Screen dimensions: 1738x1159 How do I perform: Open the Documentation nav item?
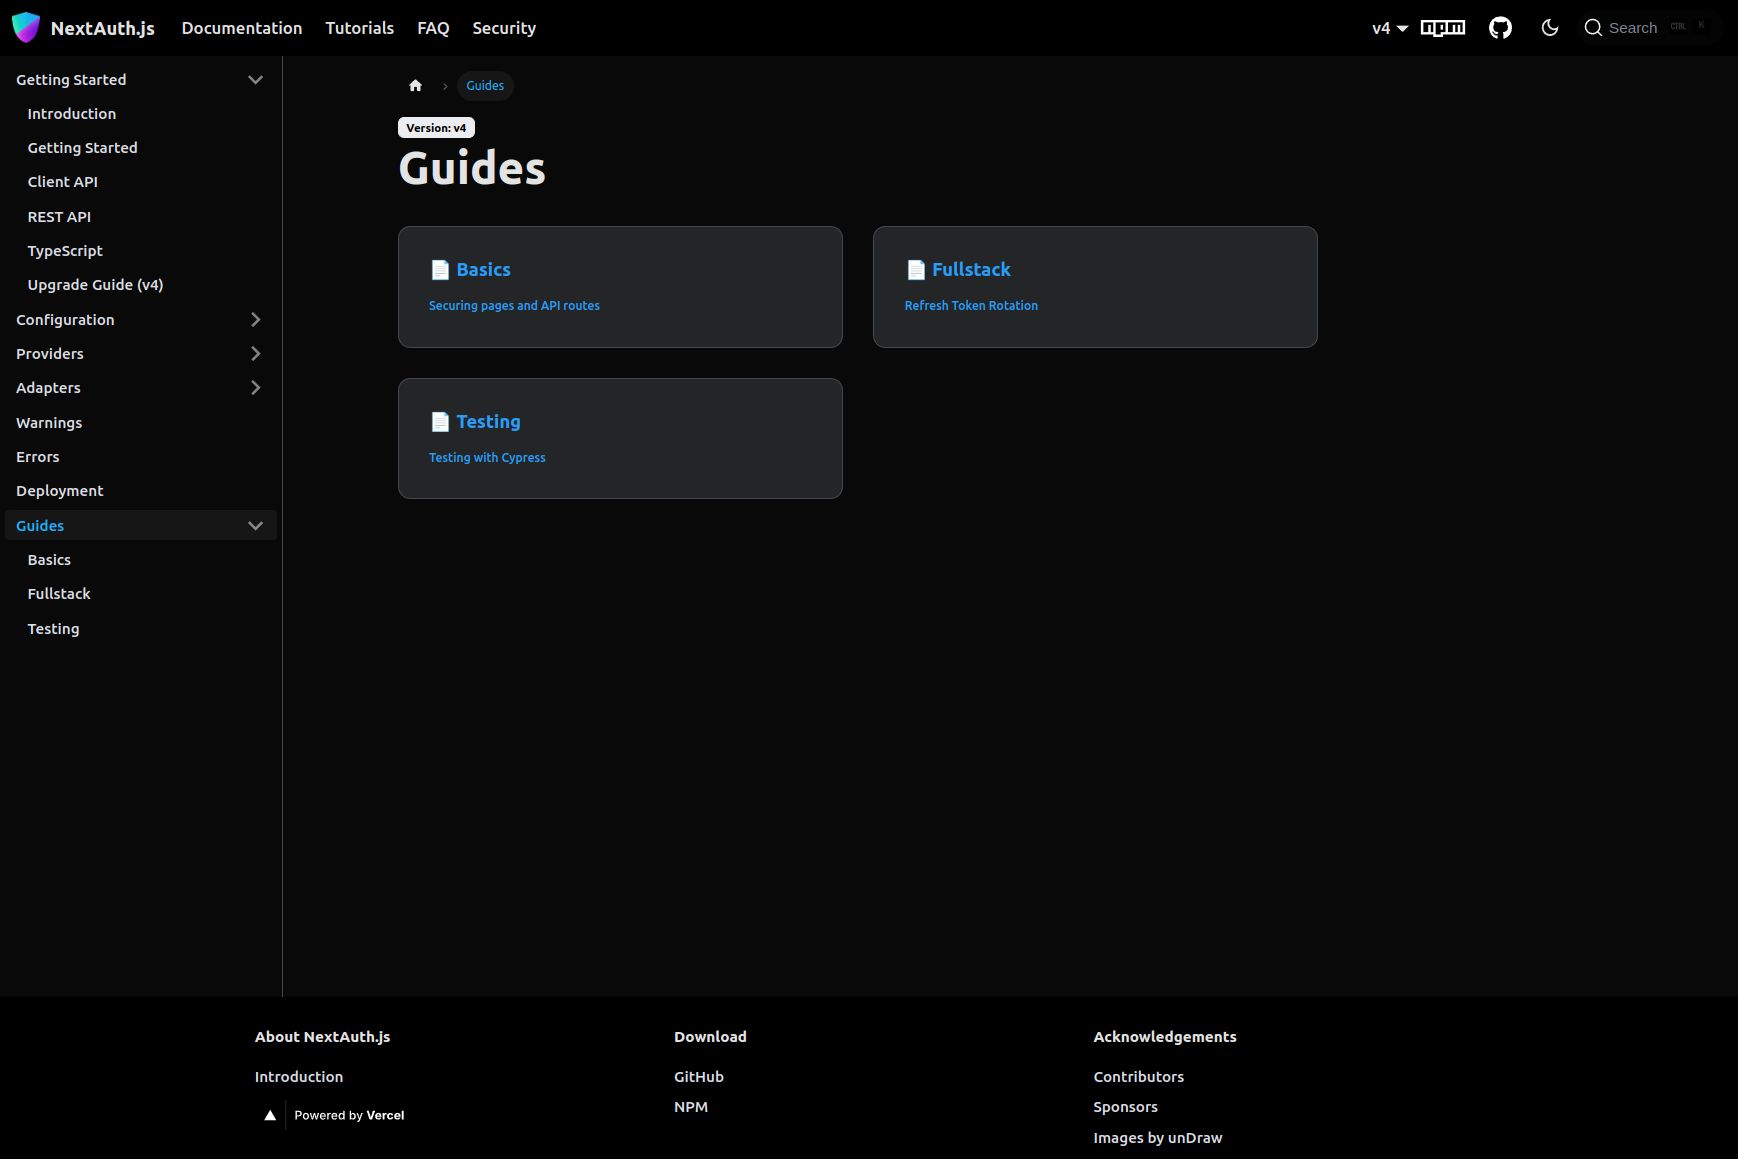(x=242, y=28)
